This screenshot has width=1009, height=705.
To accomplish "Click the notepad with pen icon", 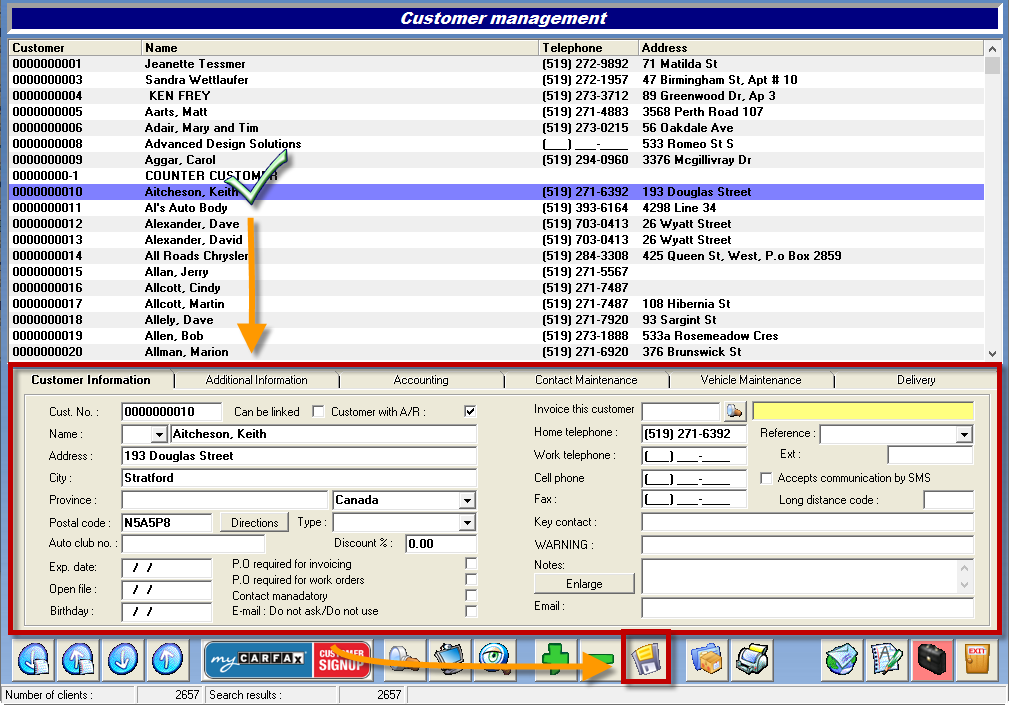I will (x=887, y=659).
